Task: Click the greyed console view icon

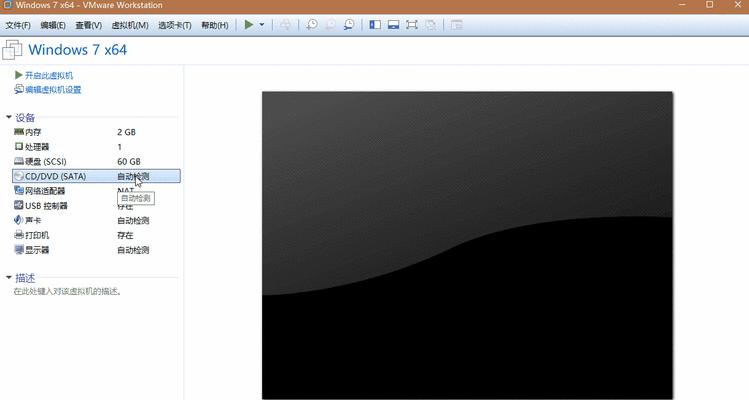Action: [457, 24]
